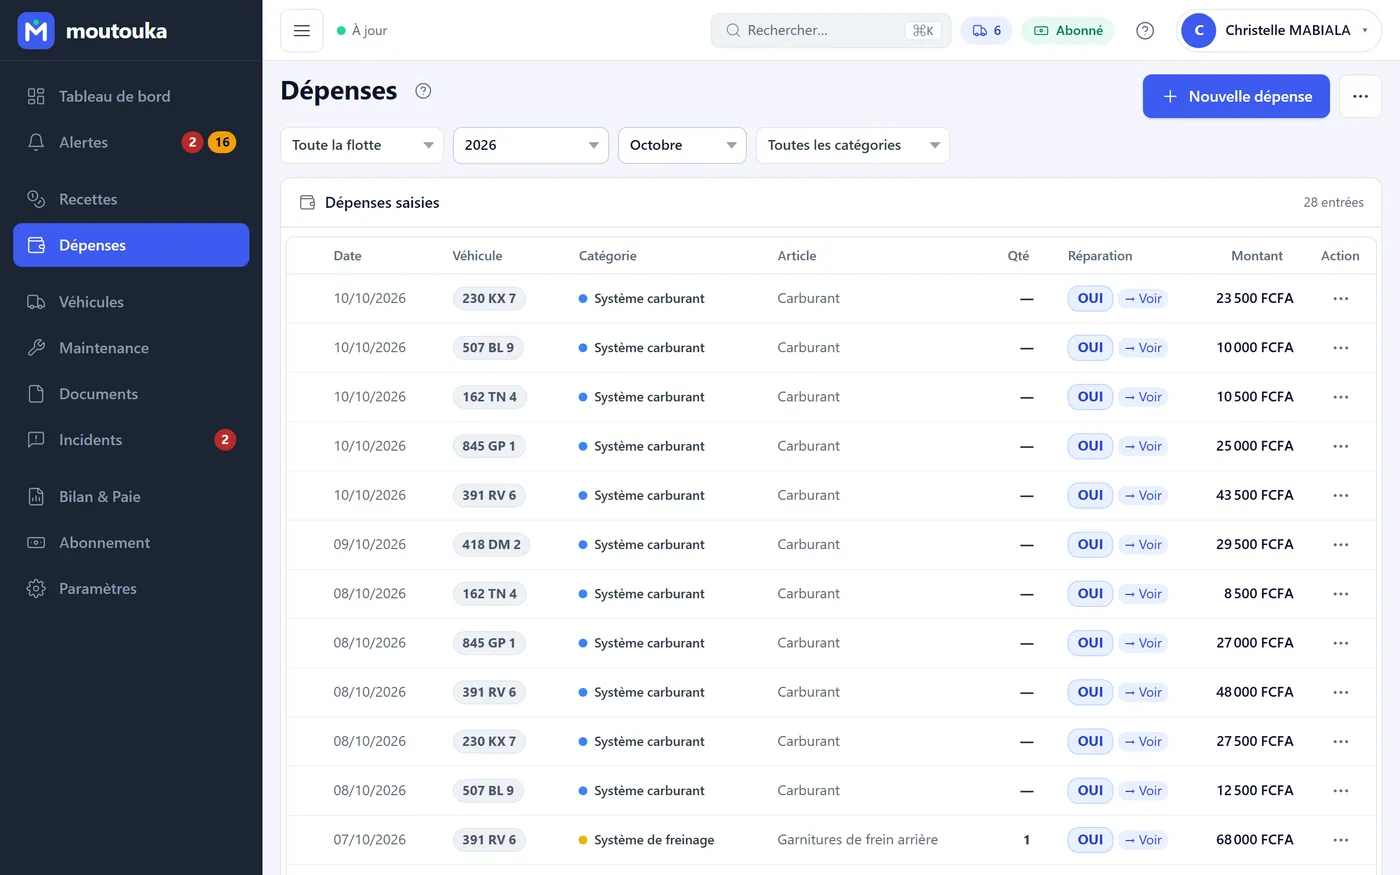Open Paramètres settings page

point(131,589)
